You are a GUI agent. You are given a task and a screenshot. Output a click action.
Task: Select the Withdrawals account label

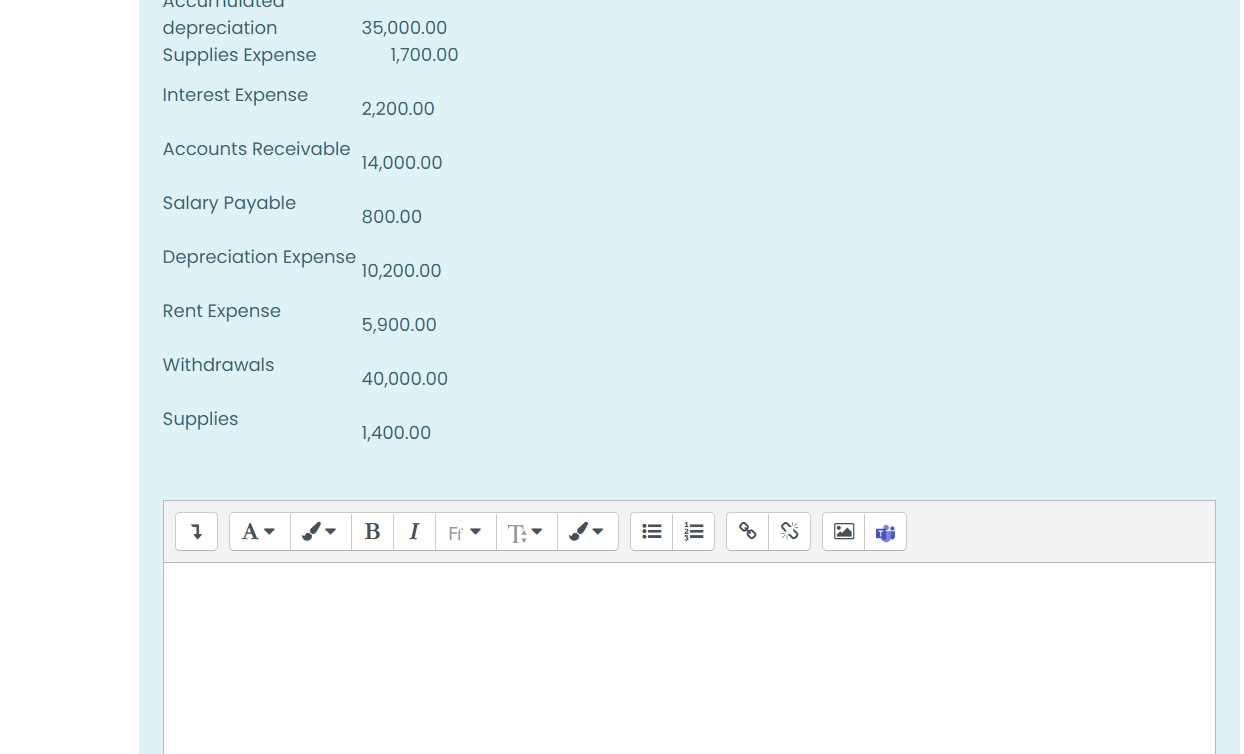(x=218, y=364)
